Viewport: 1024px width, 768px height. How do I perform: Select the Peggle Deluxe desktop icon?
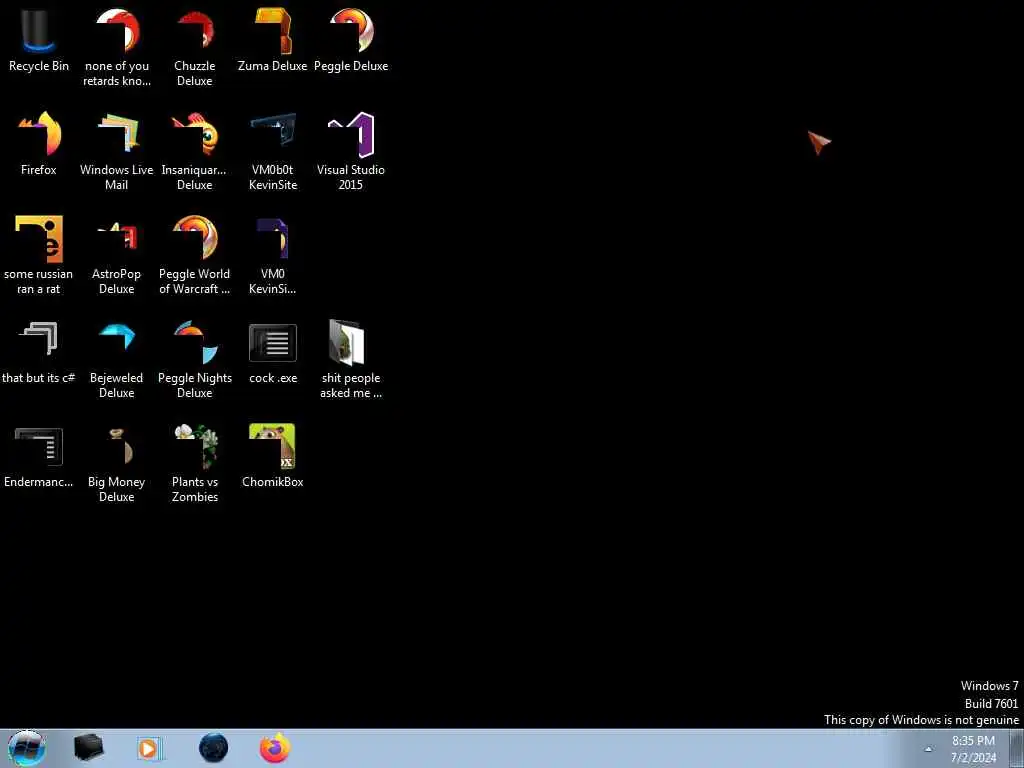(x=351, y=40)
